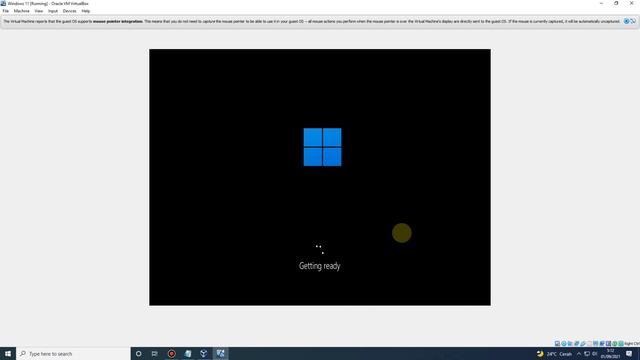Click the taskbar search box
640x360 pixels.
pyautogui.click(x=73, y=353)
